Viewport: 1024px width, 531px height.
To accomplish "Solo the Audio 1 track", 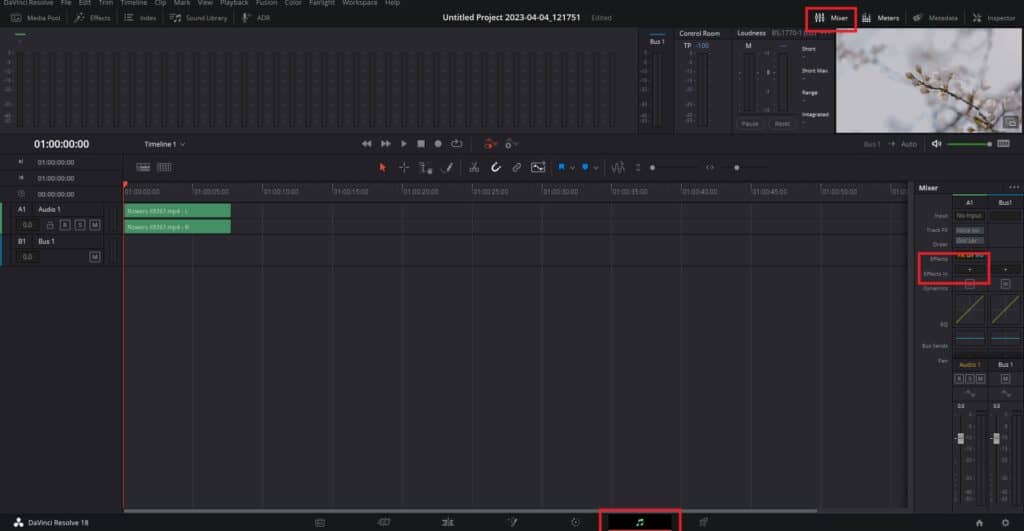I will tap(80, 225).
